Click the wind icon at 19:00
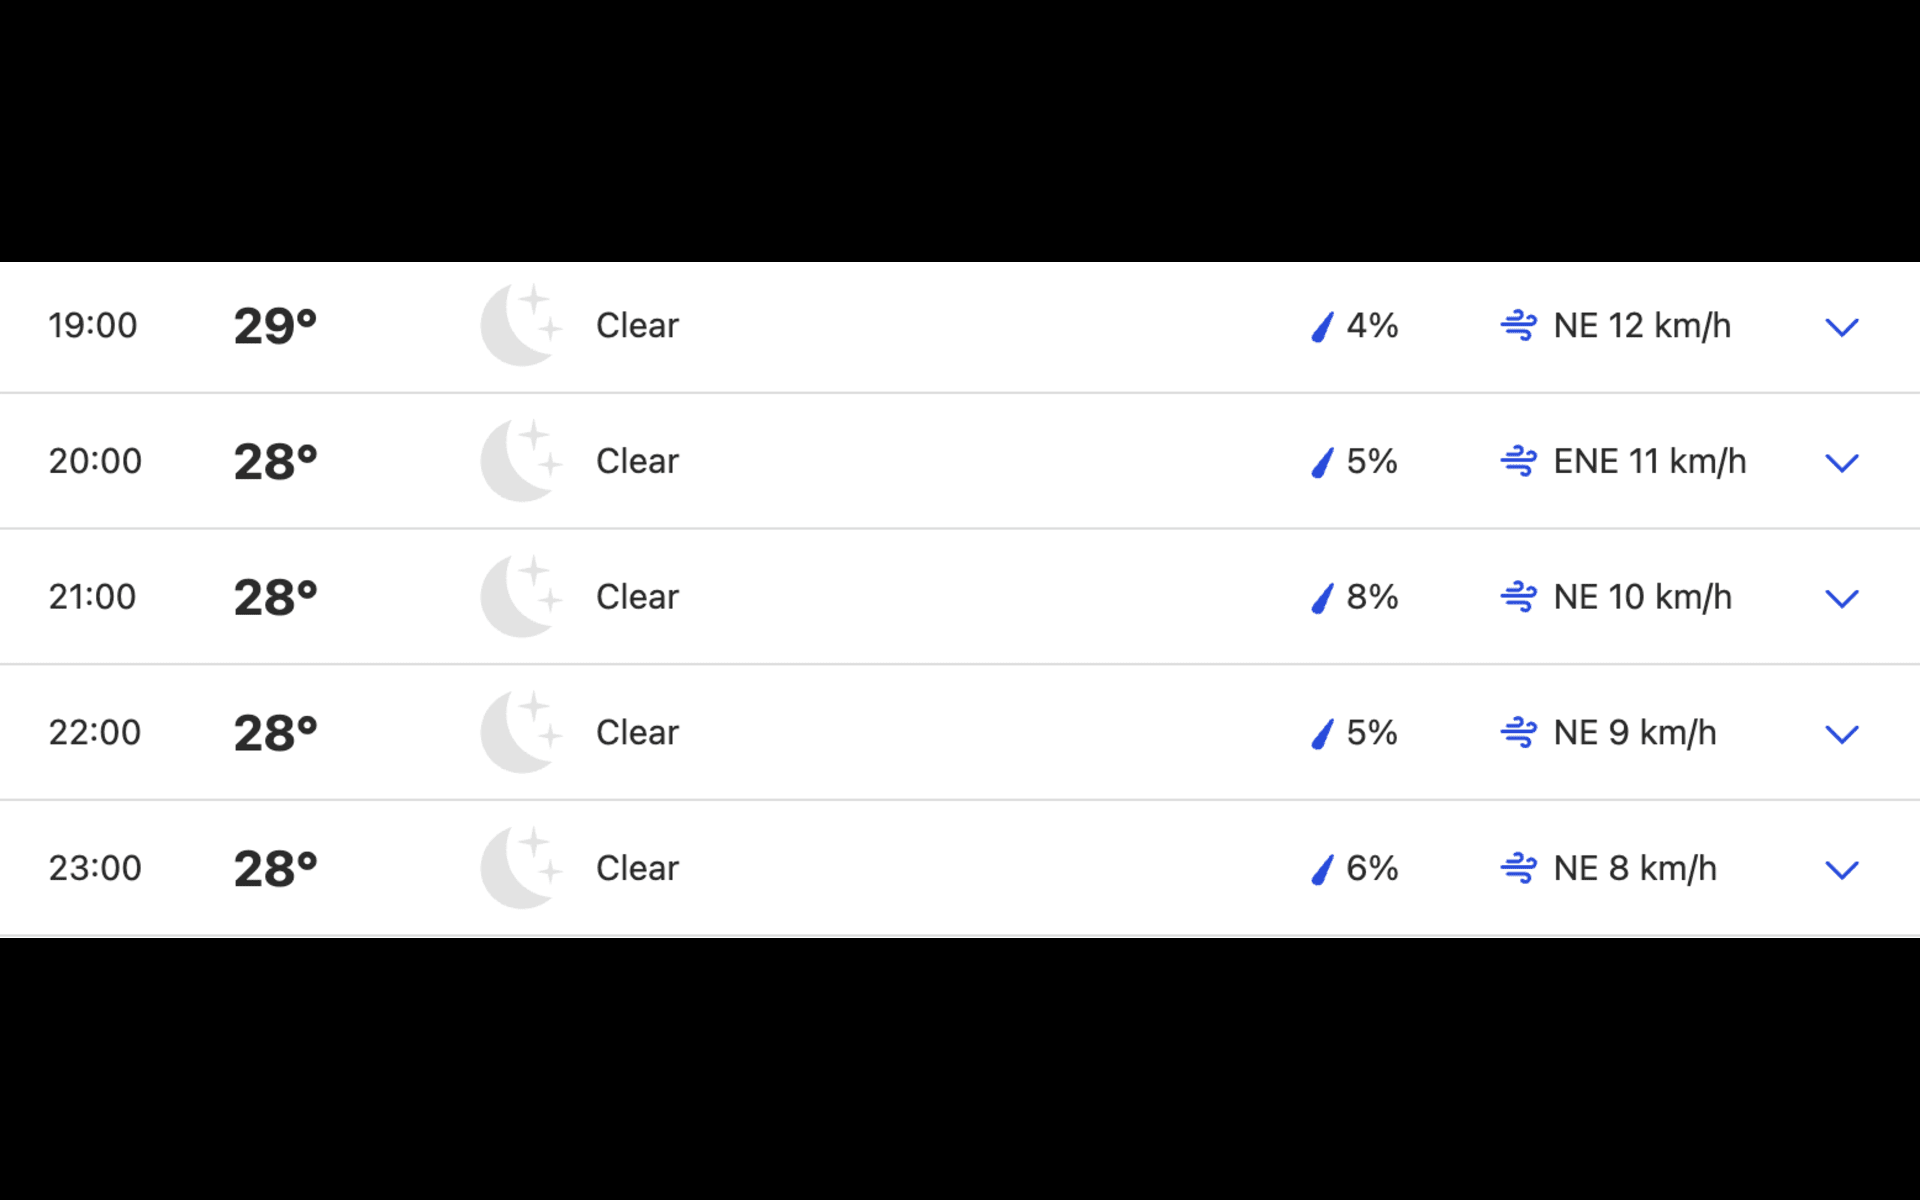 click(1518, 325)
